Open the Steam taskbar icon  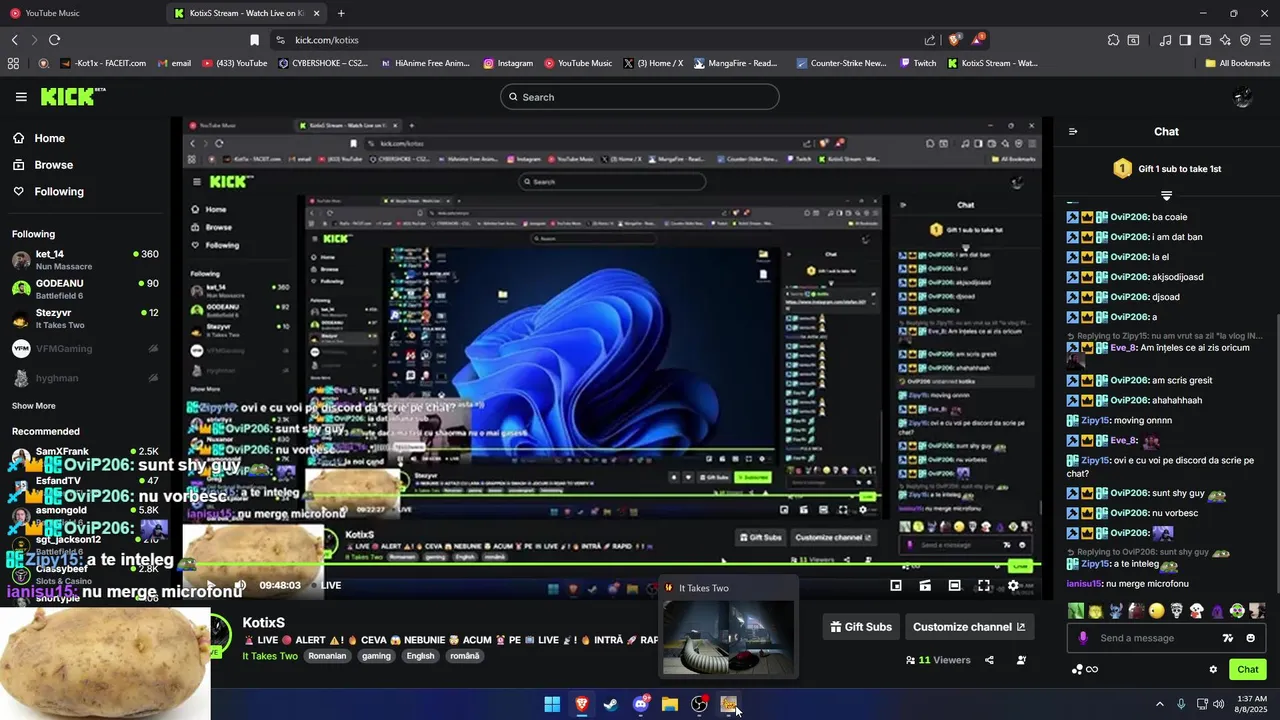click(x=611, y=704)
